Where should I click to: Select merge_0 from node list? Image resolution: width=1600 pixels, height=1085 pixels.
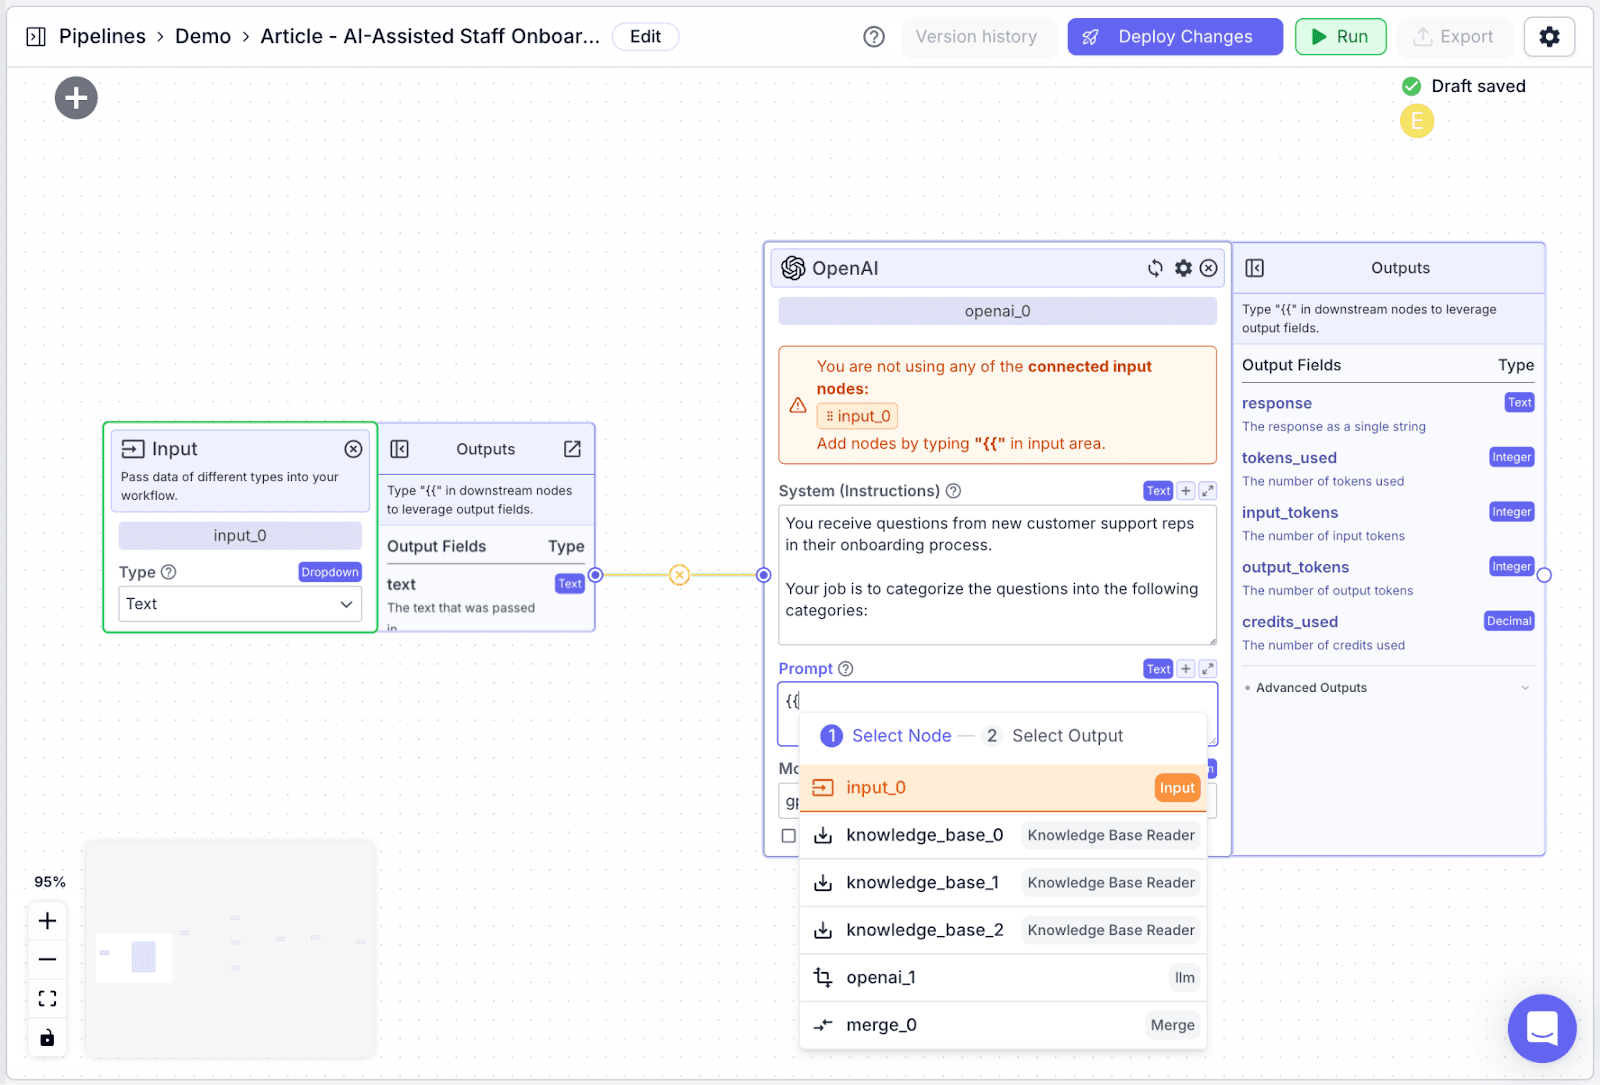[1003, 1025]
